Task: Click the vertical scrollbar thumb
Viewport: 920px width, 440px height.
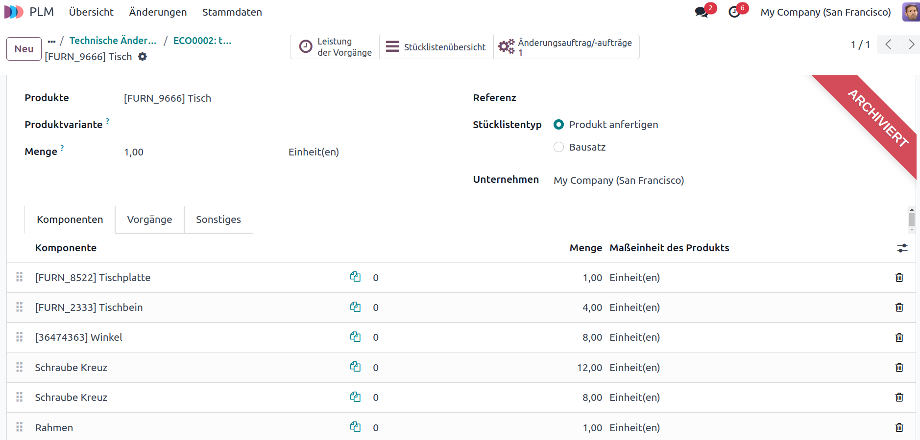Action: pyautogui.click(x=911, y=219)
